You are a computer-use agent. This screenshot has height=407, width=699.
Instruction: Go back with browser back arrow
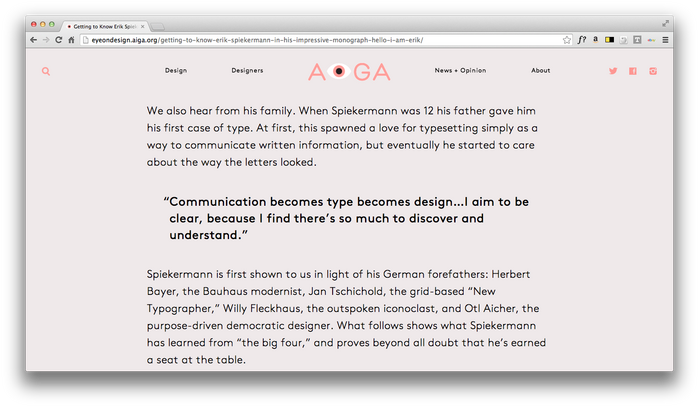(33, 40)
